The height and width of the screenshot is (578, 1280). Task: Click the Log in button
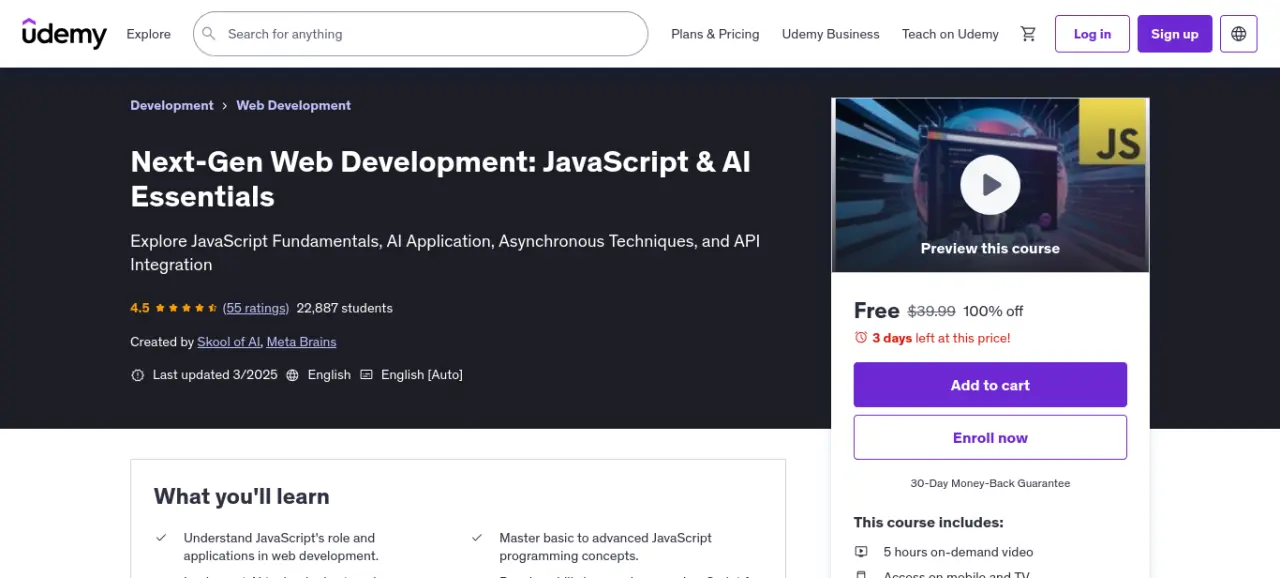coord(1092,34)
